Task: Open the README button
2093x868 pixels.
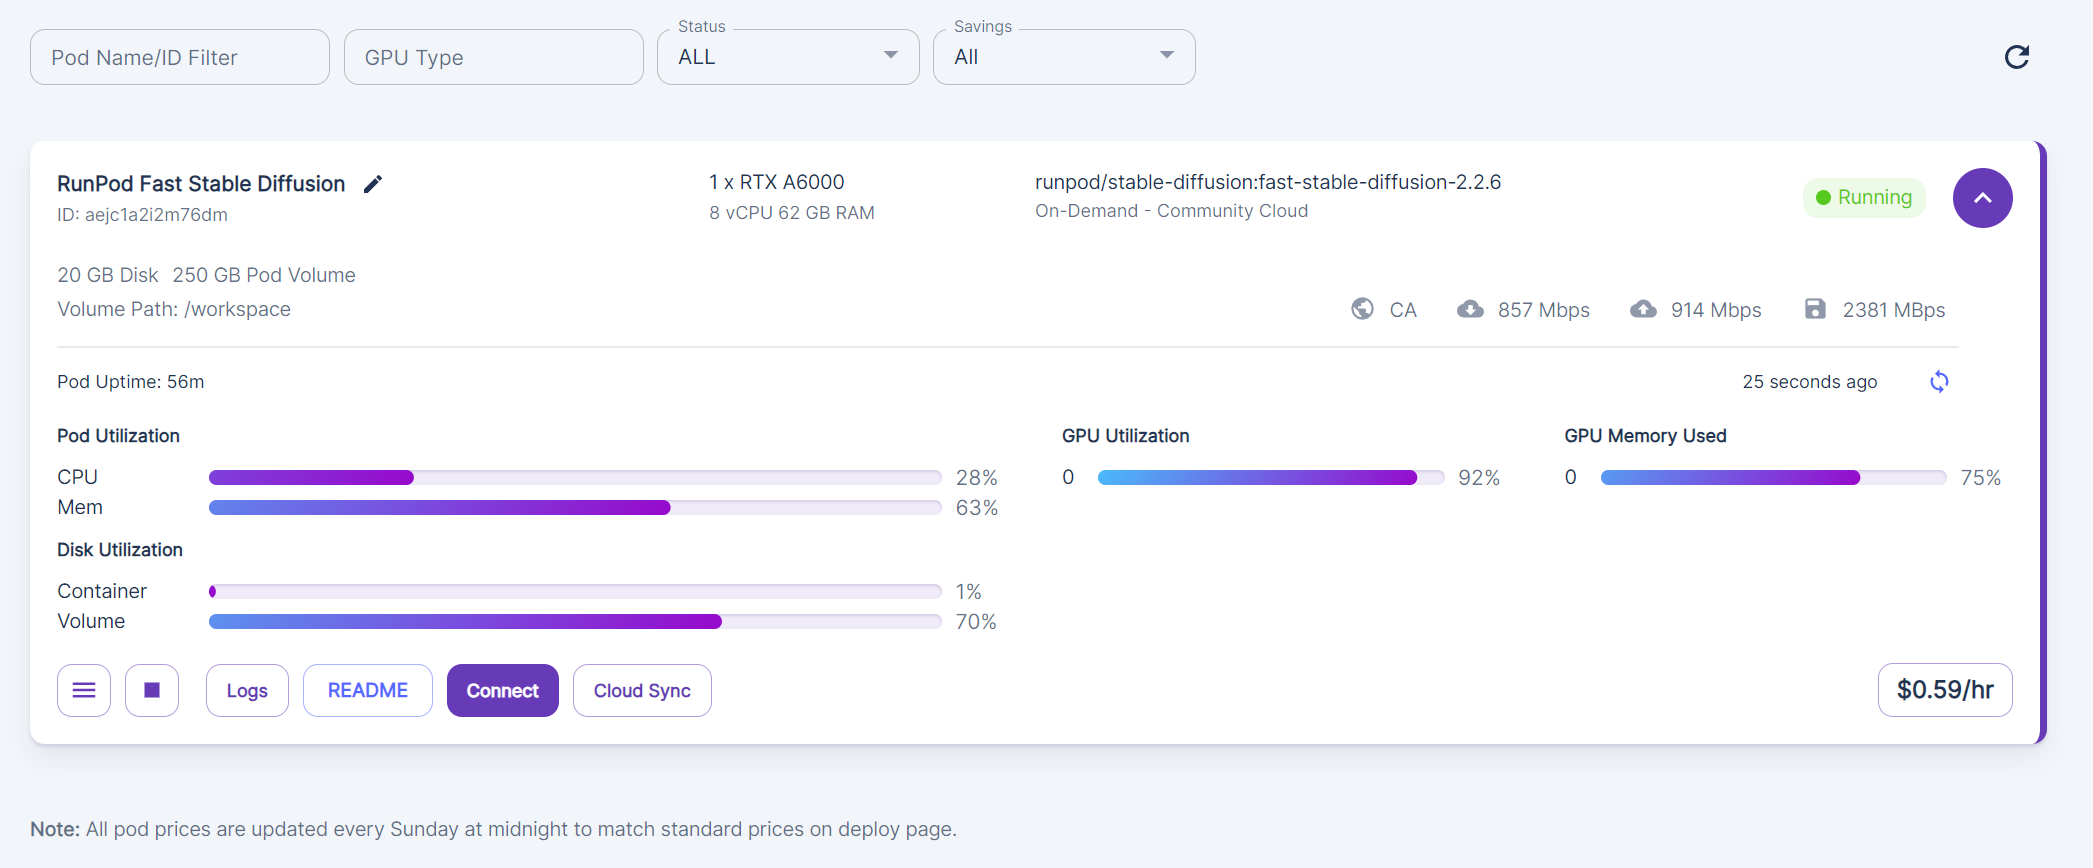Action: click(368, 690)
